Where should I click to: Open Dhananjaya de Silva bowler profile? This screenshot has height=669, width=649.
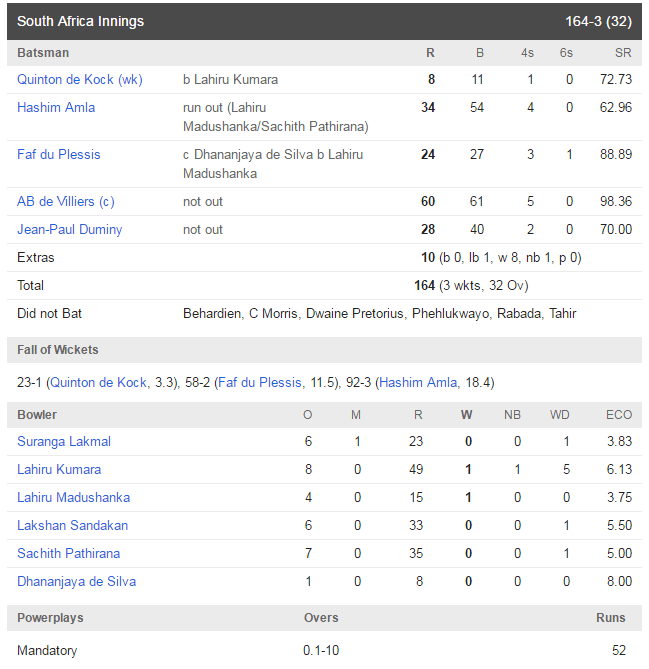[76, 582]
